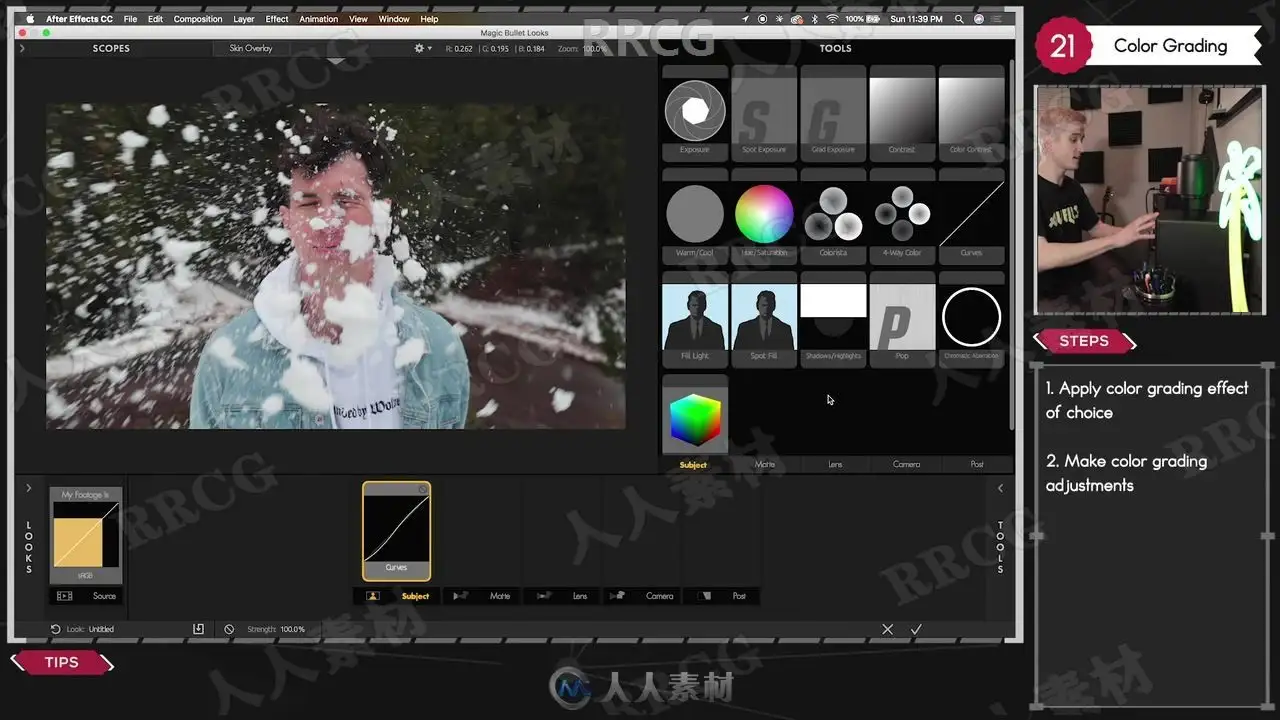Open the Effect menu
The image size is (1280, 720).
[x=277, y=19]
